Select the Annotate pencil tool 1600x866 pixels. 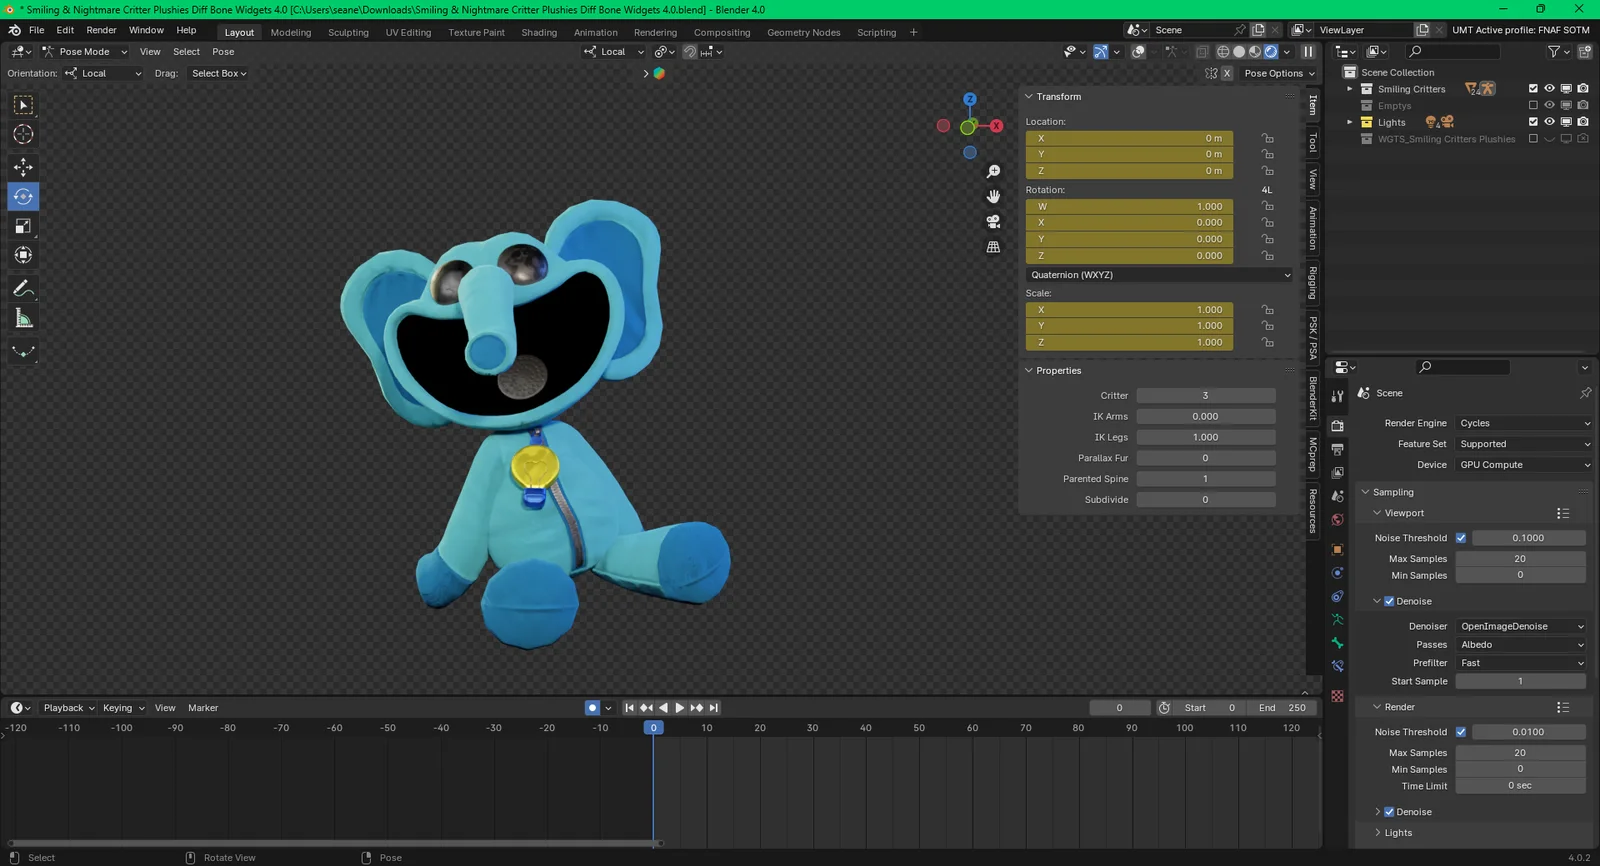coord(23,289)
